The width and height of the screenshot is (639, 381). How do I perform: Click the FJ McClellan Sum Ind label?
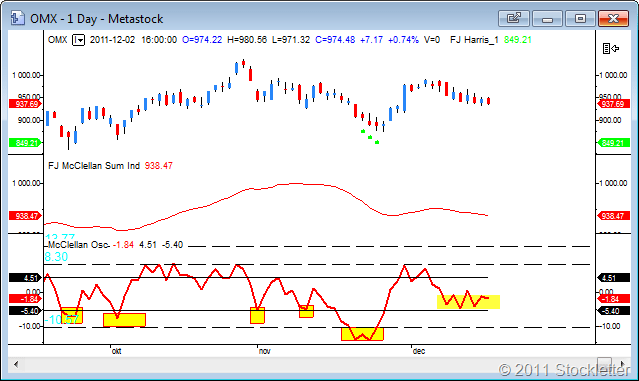(94, 166)
